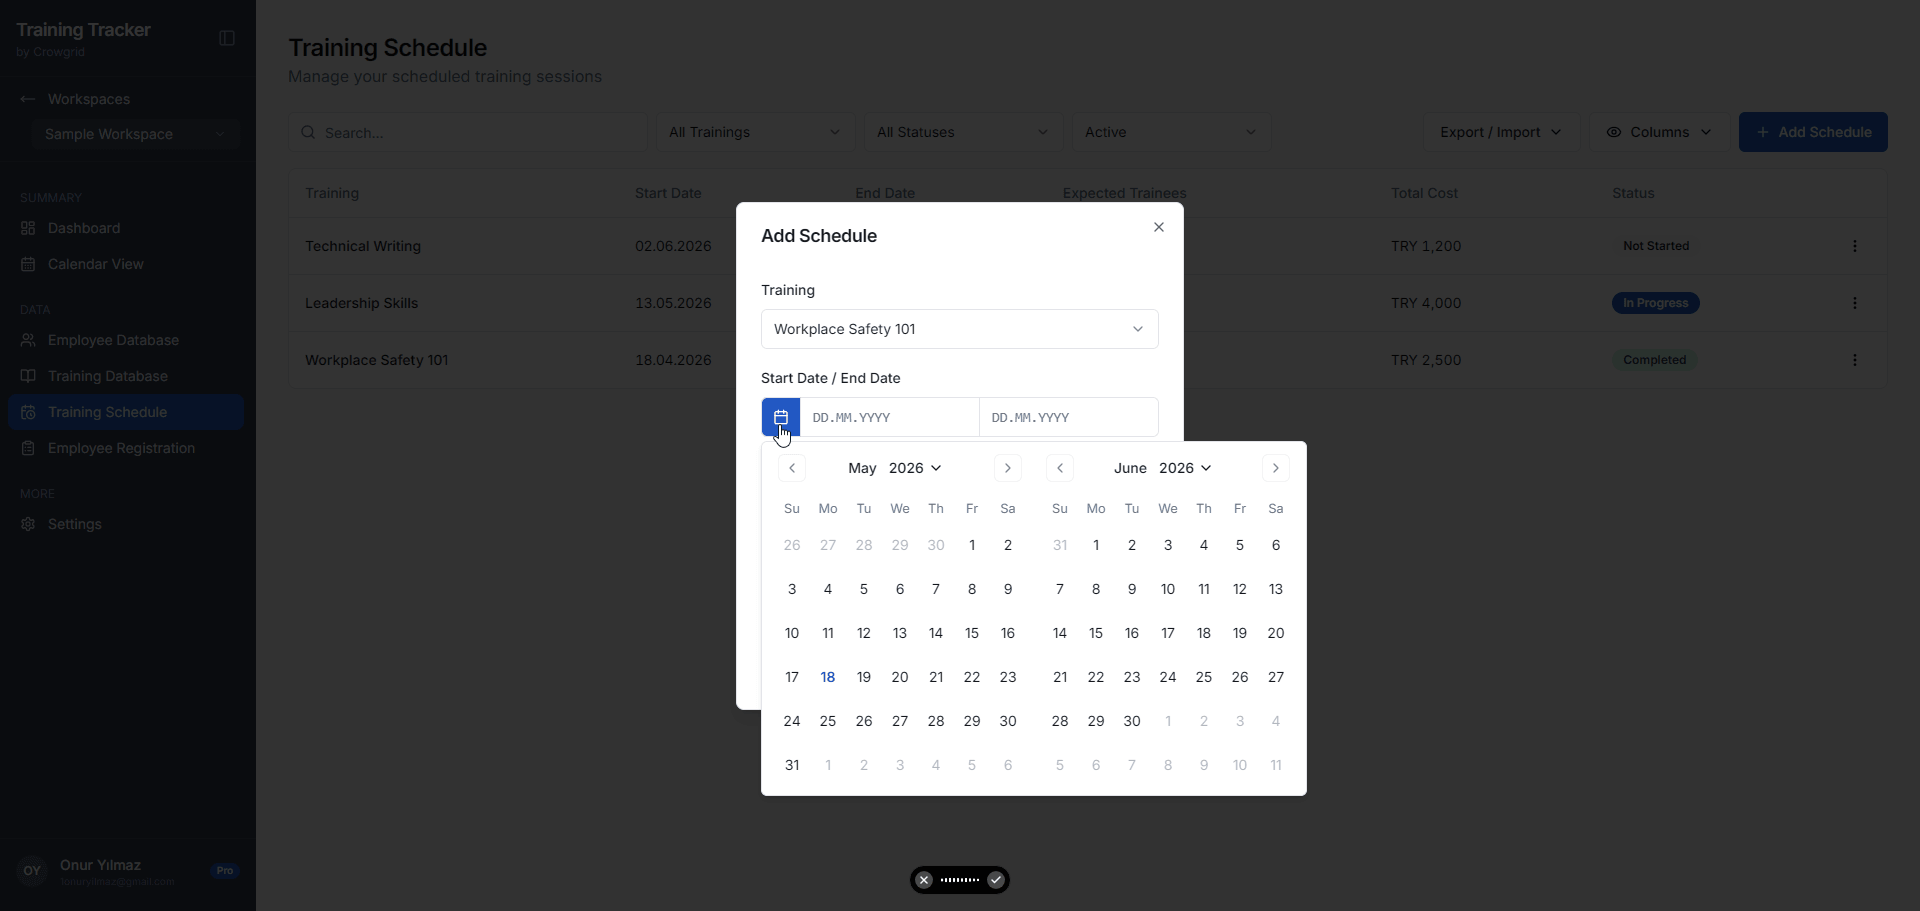Click the Completed status badge

click(1655, 360)
